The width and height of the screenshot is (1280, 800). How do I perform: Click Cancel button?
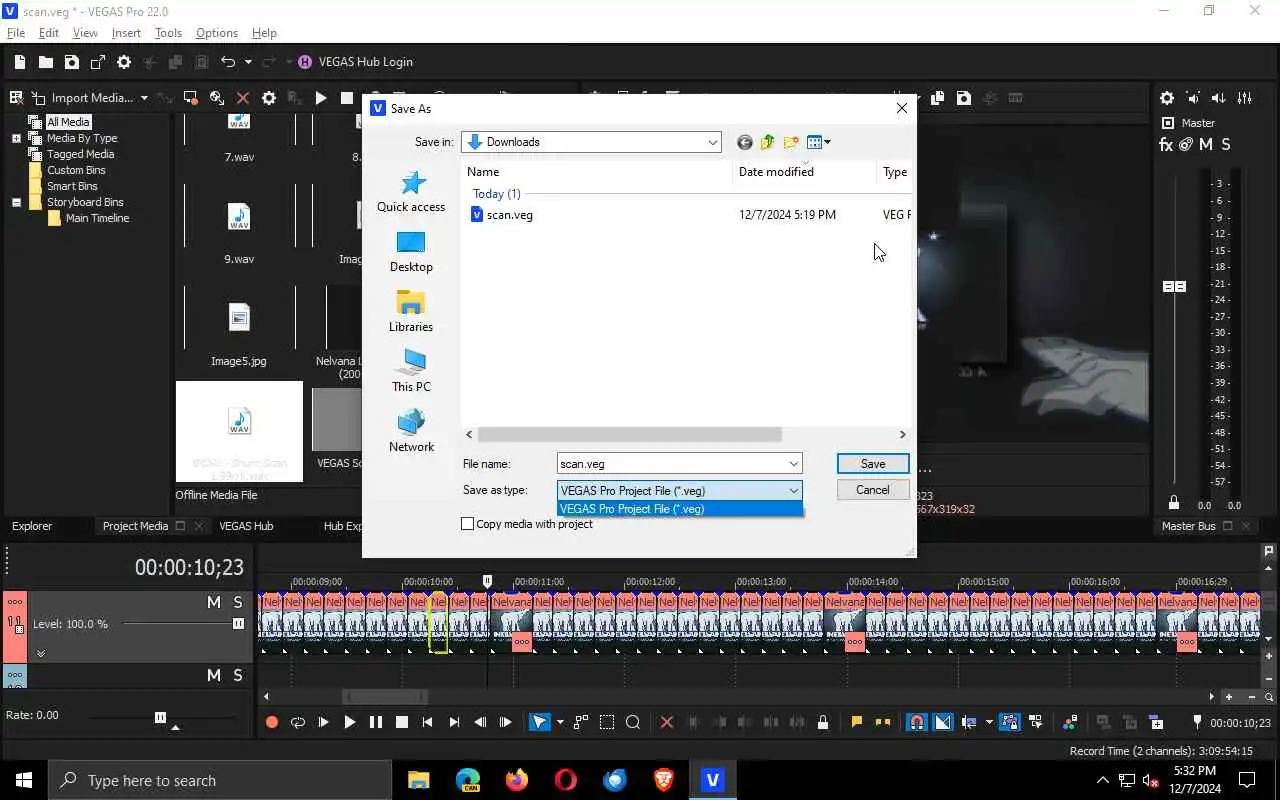tap(873, 490)
